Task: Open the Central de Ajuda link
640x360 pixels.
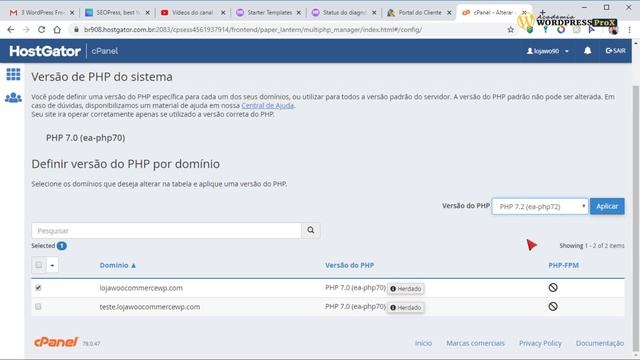Action: point(267,105)
